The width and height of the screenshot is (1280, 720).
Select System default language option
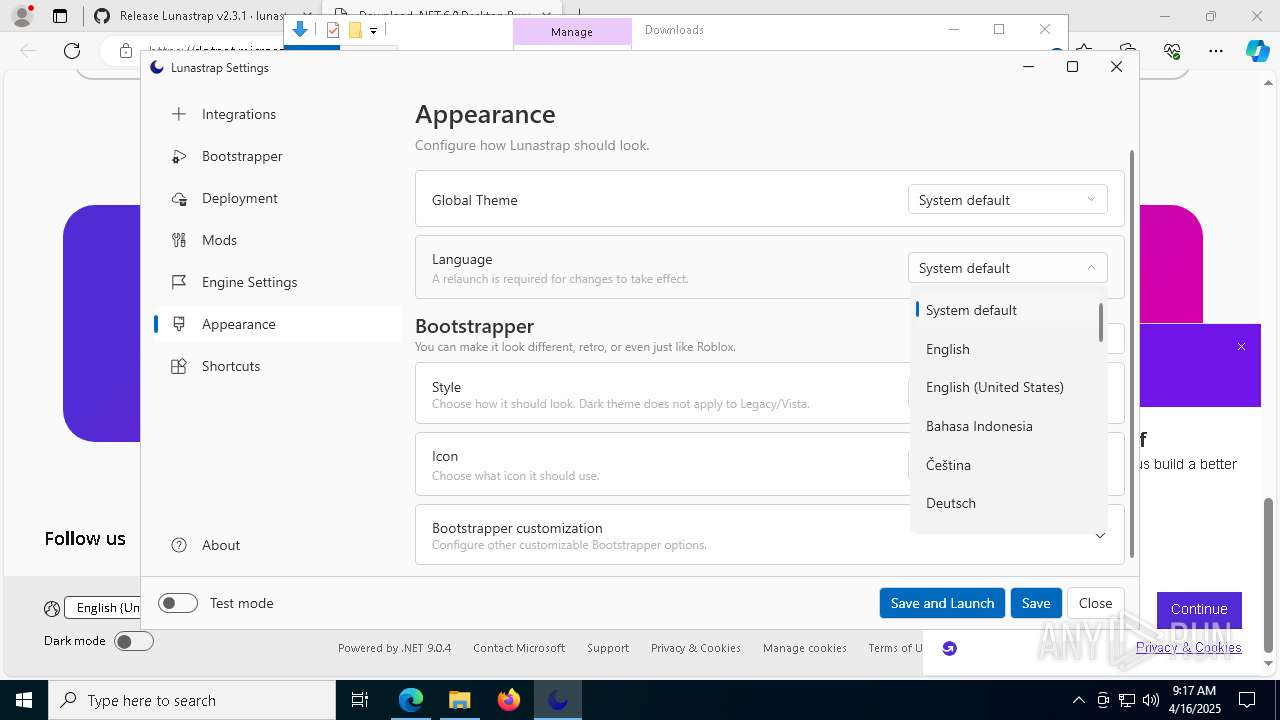point(1005,310)
